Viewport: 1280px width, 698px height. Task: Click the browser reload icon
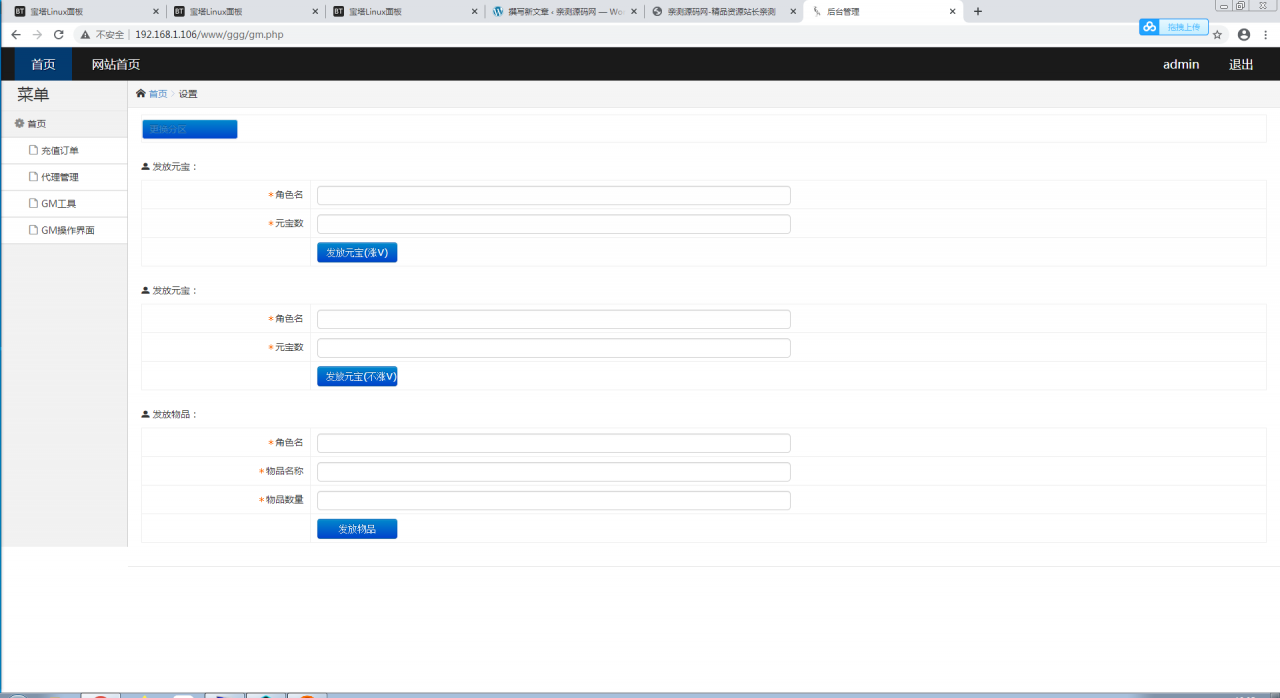tap(59, 34)
